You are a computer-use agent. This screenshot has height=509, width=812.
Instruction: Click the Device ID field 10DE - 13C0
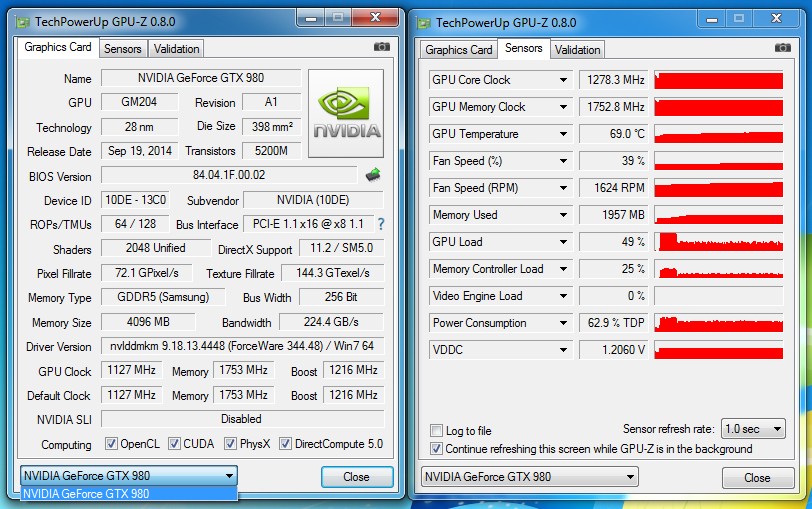pos(136,200)
